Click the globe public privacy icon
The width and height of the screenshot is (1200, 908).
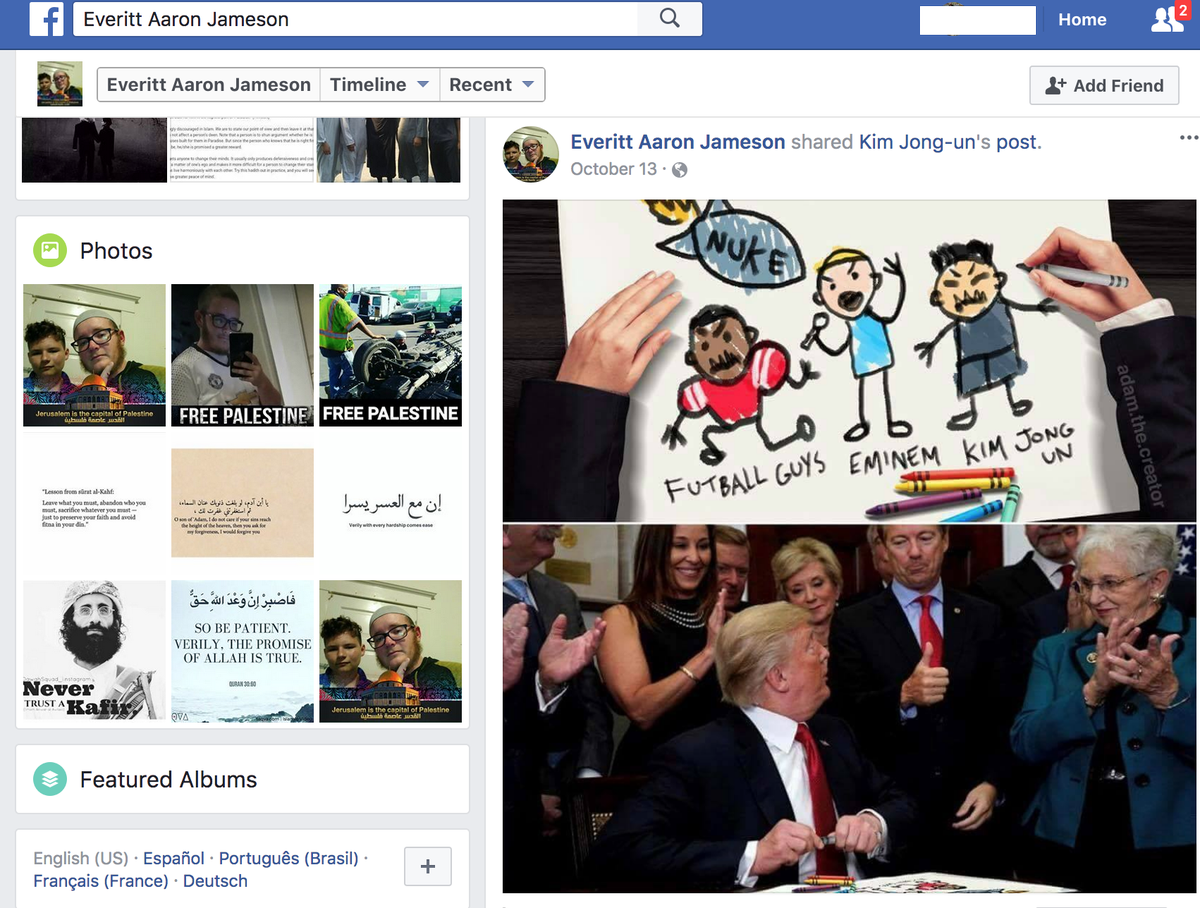pos(680,169)
